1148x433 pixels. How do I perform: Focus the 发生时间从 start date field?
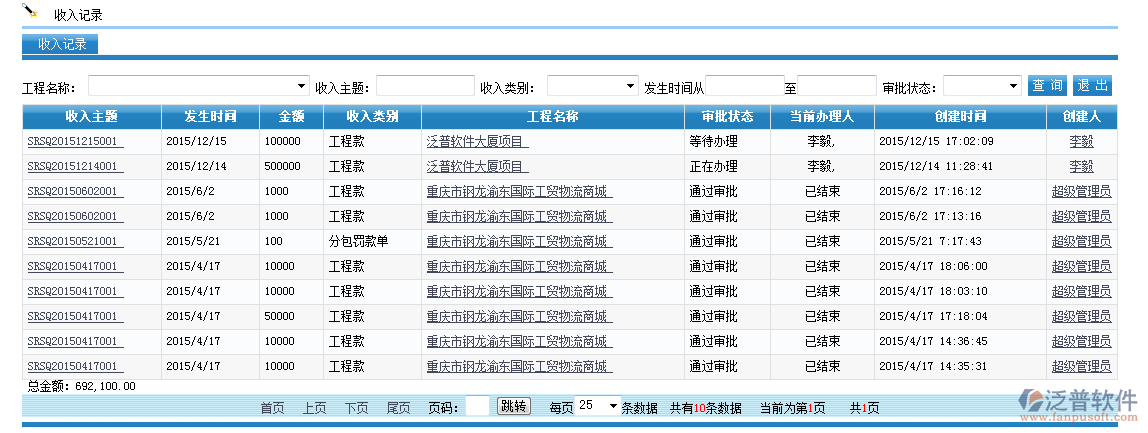point(744,86)
